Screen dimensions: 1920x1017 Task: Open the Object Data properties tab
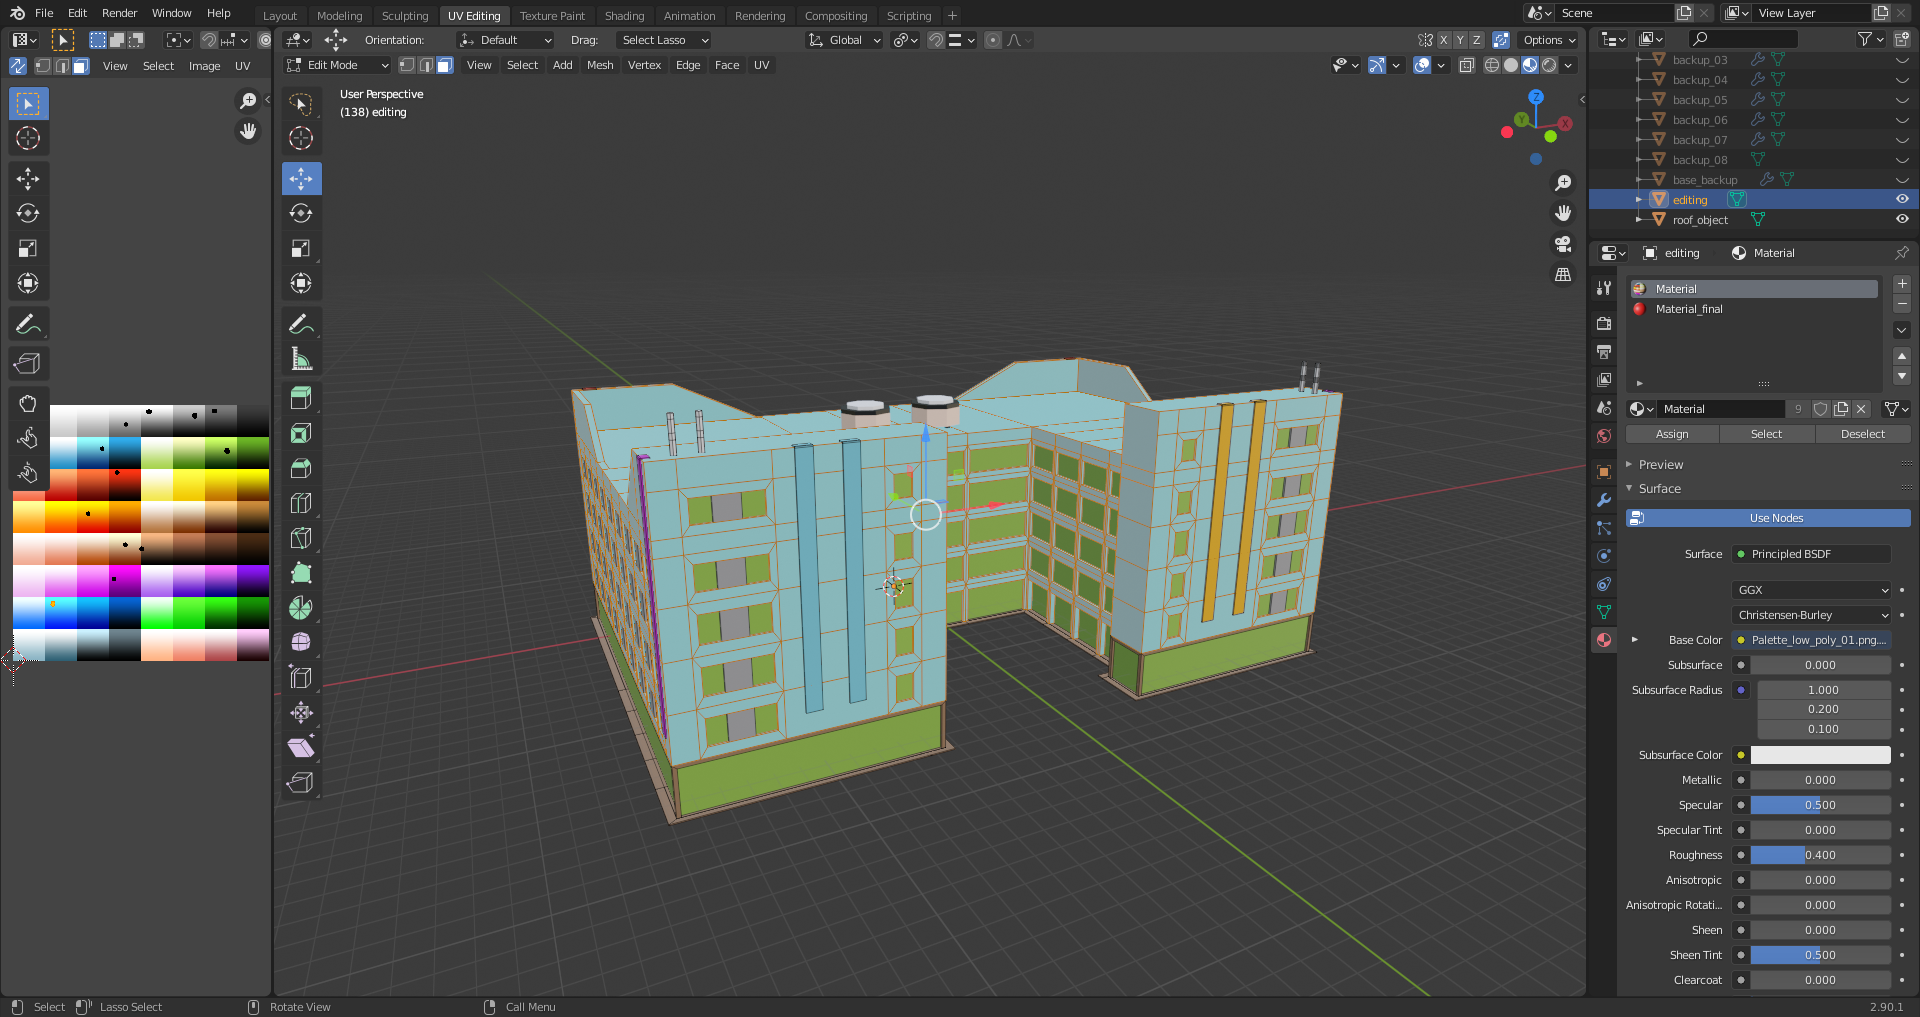[x=1604, y=612]
